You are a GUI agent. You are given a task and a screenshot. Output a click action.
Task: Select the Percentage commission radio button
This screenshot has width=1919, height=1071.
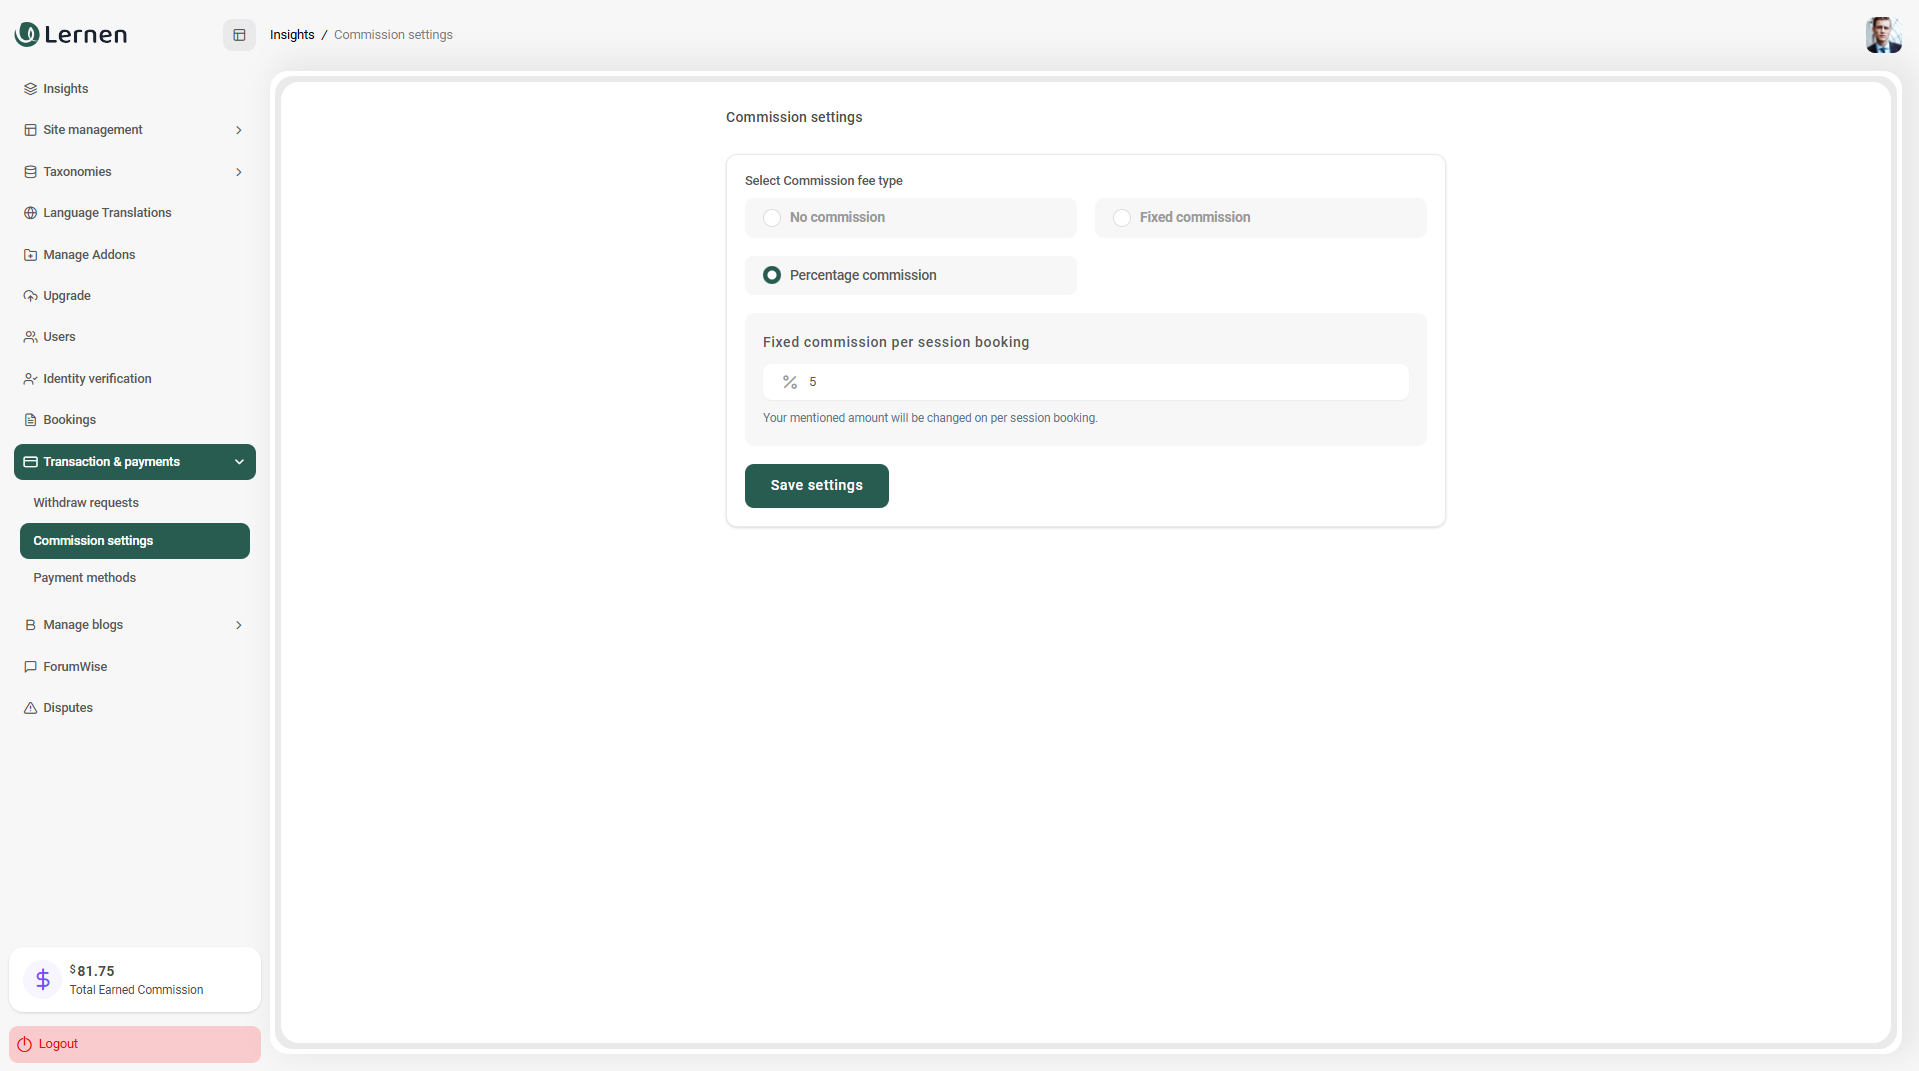click(772, 275)
